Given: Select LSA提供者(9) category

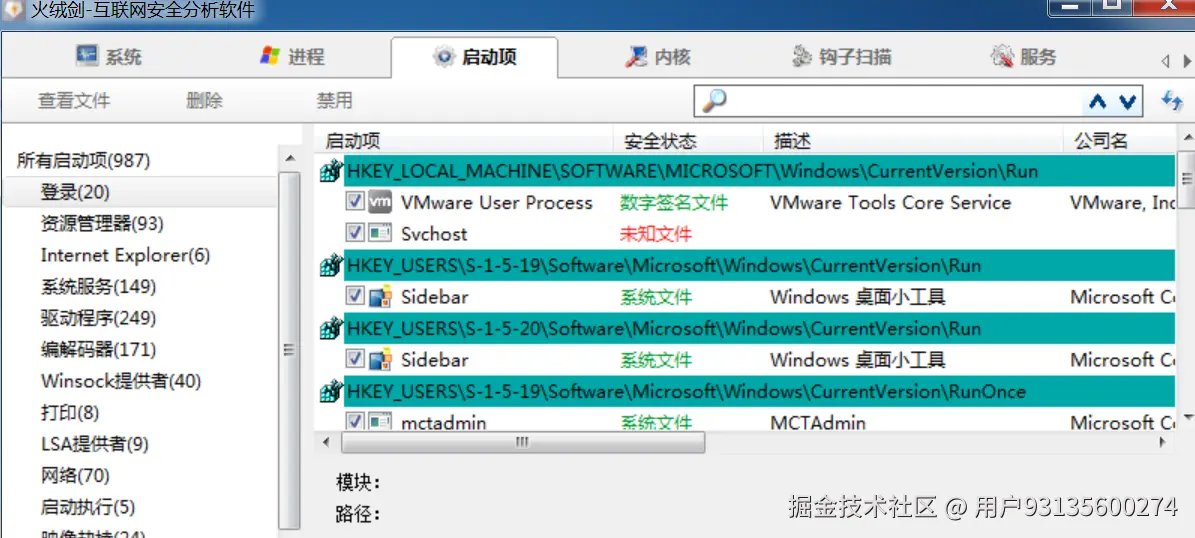Looking at the screenshot, I should pos(95,444).
